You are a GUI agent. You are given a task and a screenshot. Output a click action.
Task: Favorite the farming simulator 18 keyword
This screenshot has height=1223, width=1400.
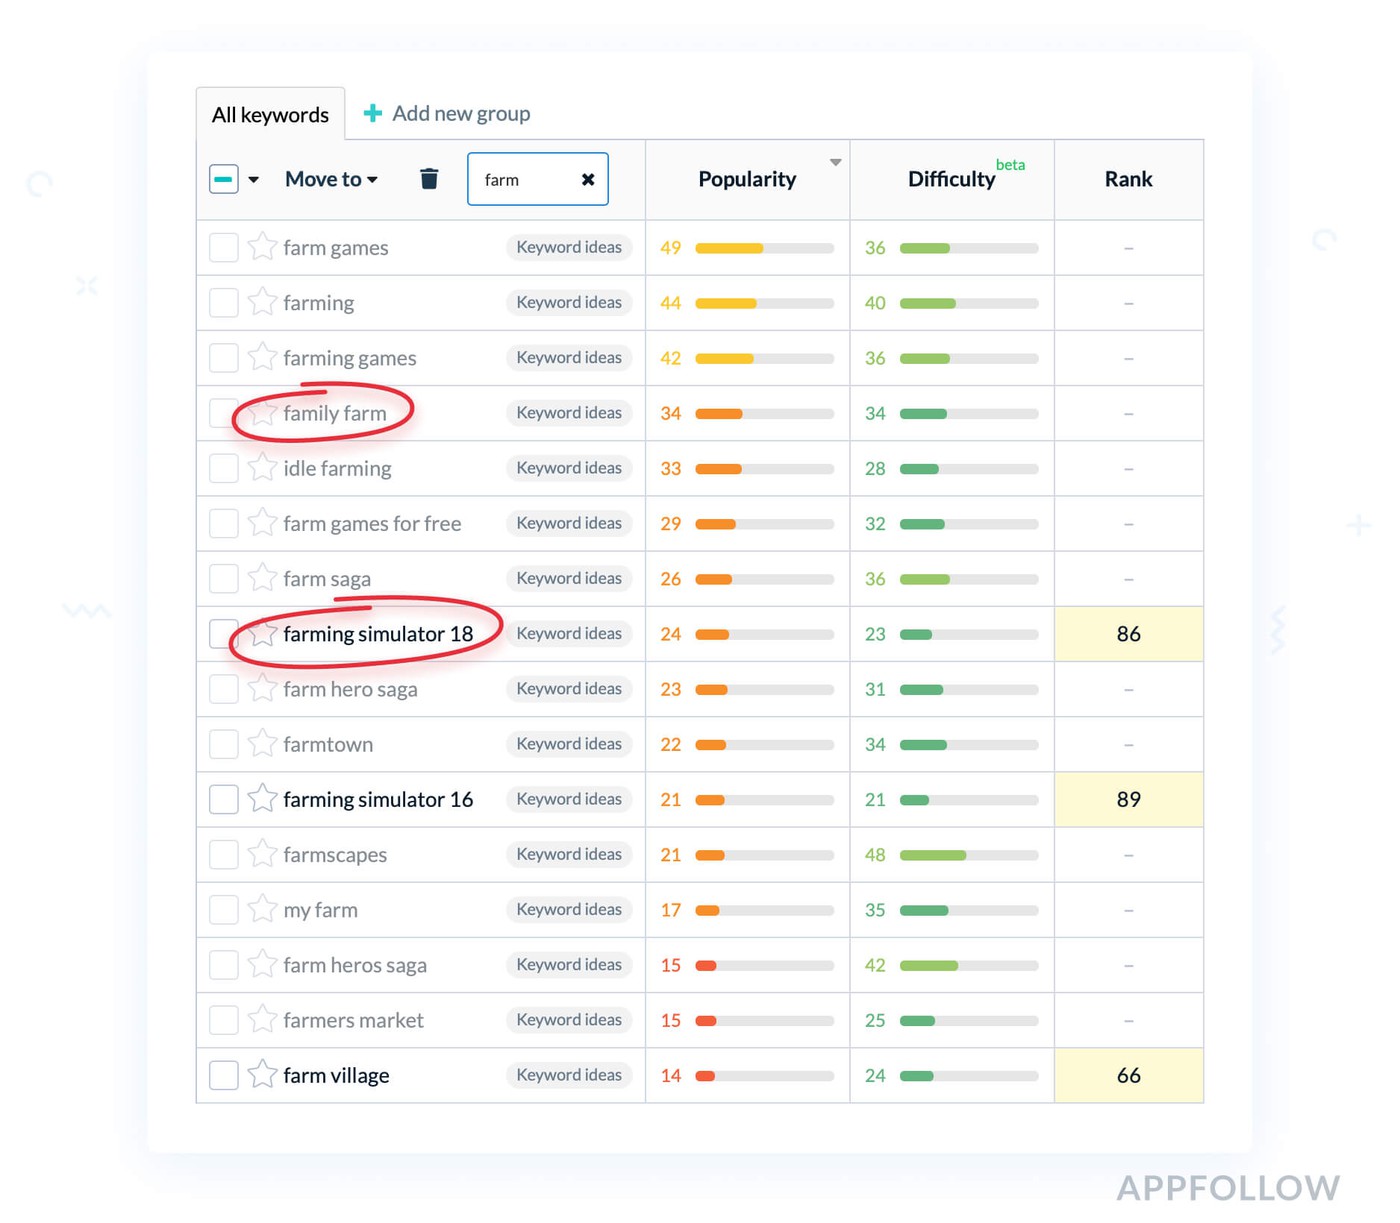click(x=262, y=634)
